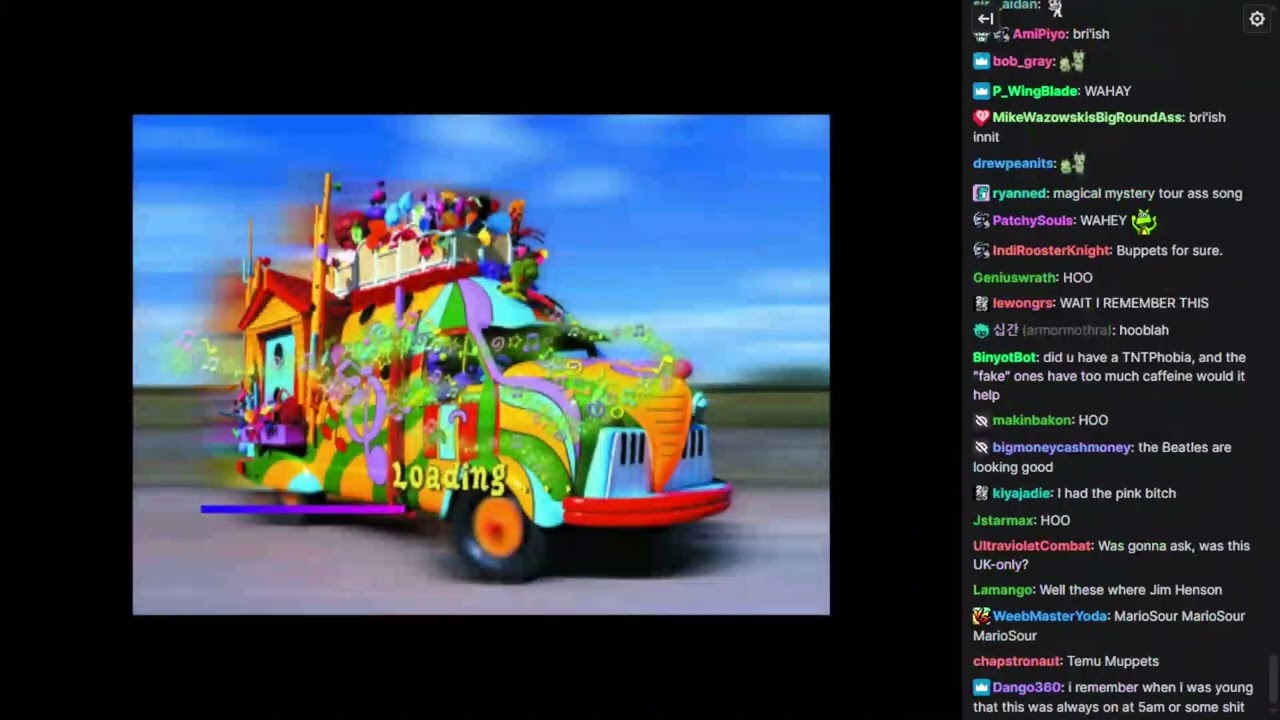The width and height of the screenshot is (1280, 720).
Task: Click the Dango360 username
Action: click(x=1027, y=687)
